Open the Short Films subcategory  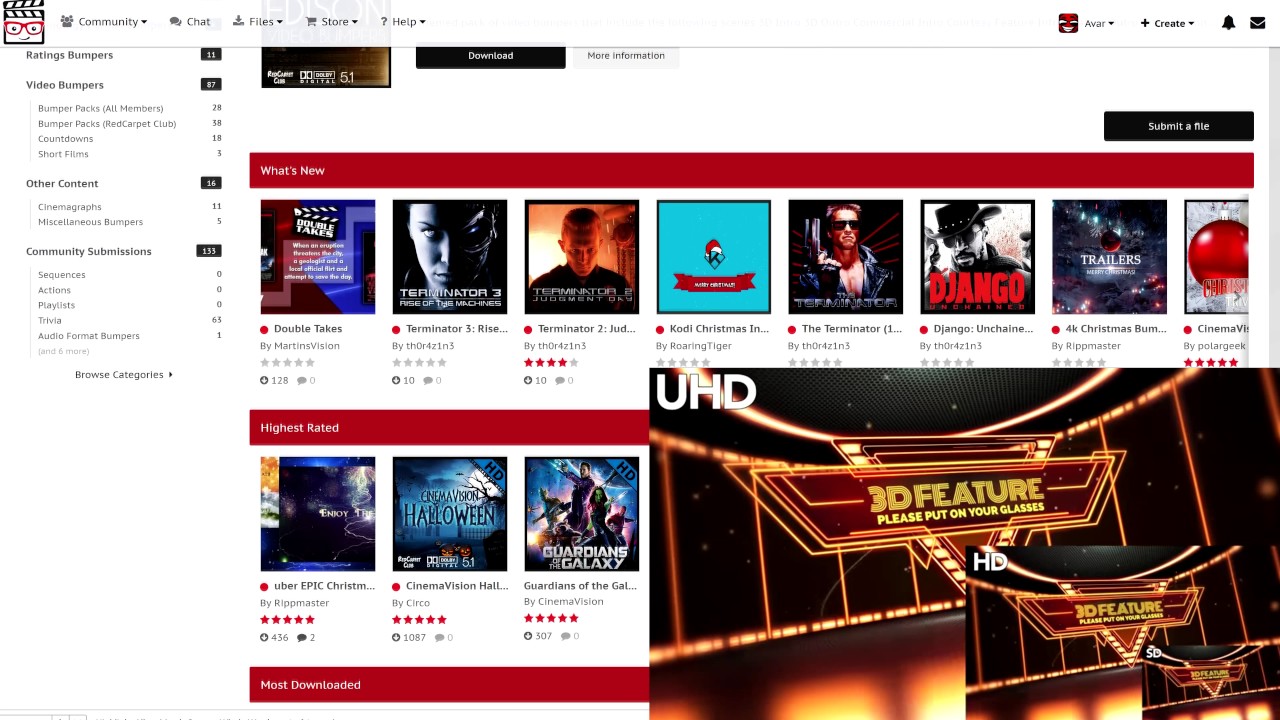[x=63, y=154]
